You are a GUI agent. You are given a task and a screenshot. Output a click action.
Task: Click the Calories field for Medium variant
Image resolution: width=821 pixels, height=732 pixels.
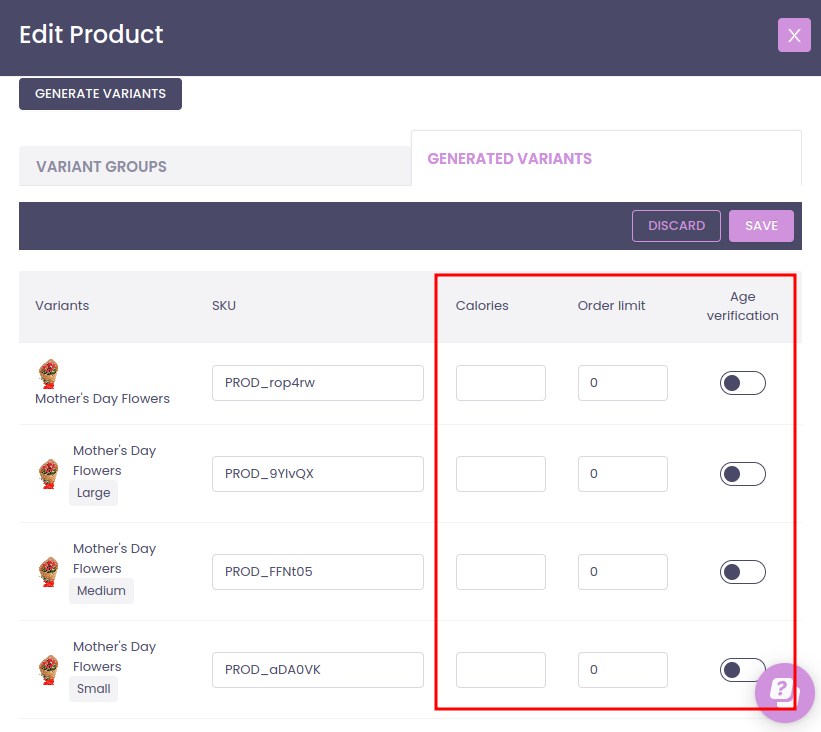(500, 572)
